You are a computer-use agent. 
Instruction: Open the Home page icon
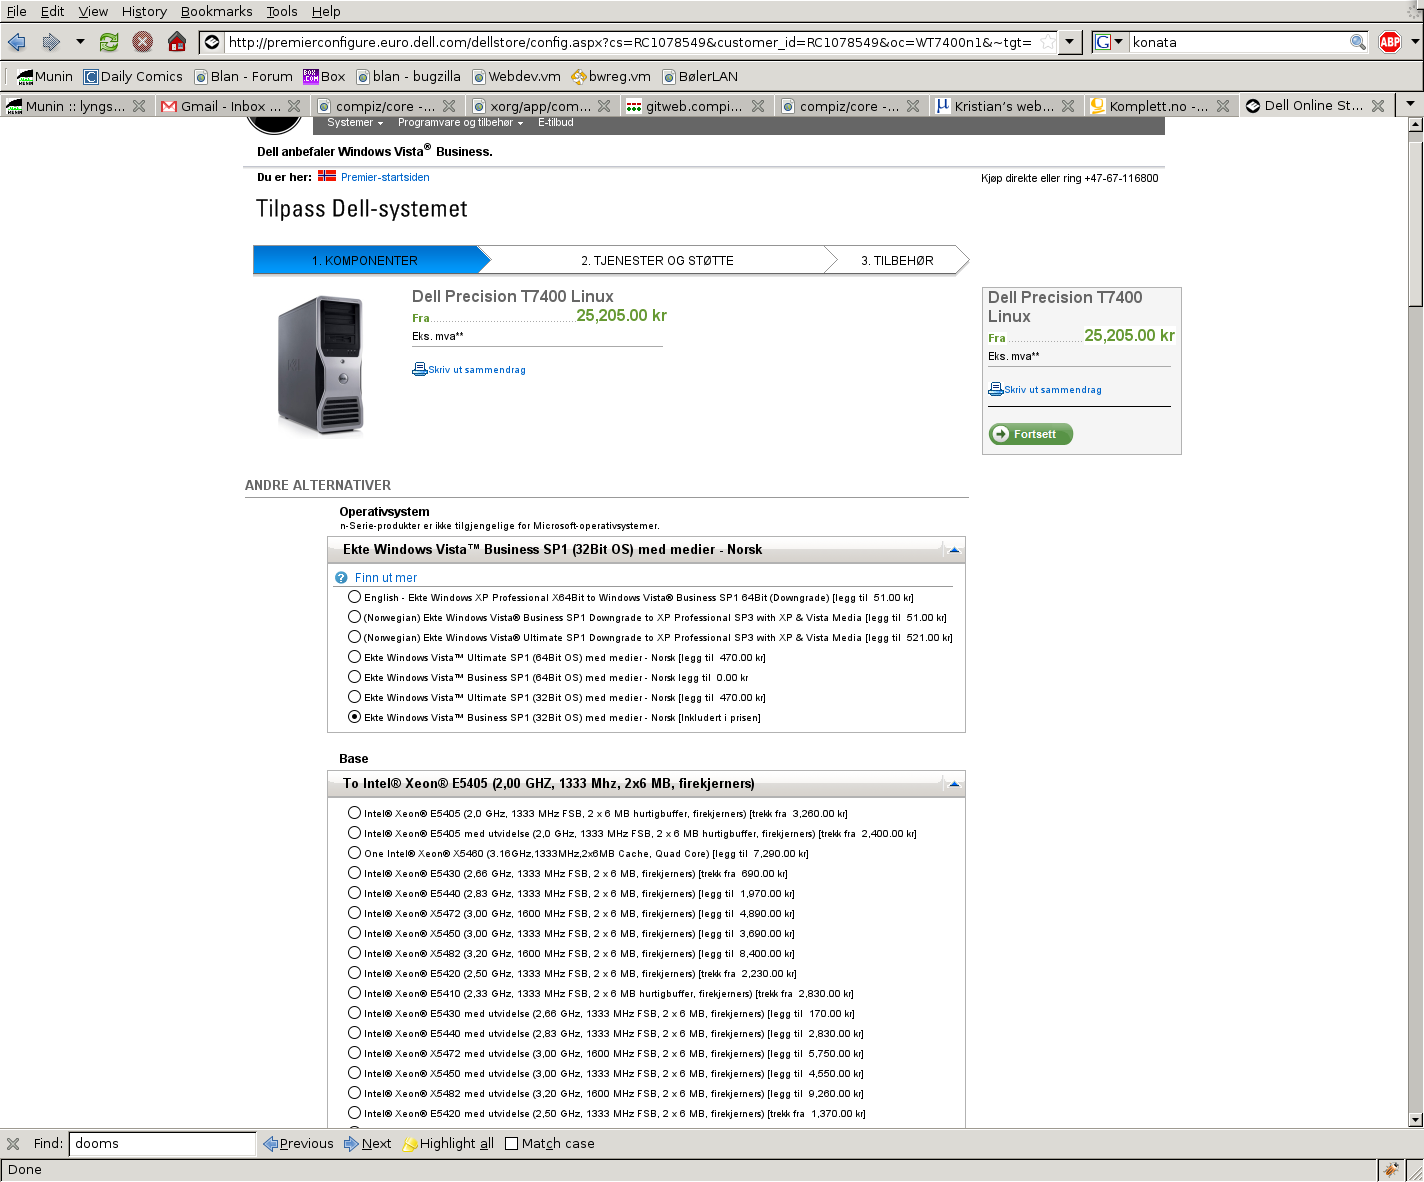pyautogui.click(x=177, y=42)
